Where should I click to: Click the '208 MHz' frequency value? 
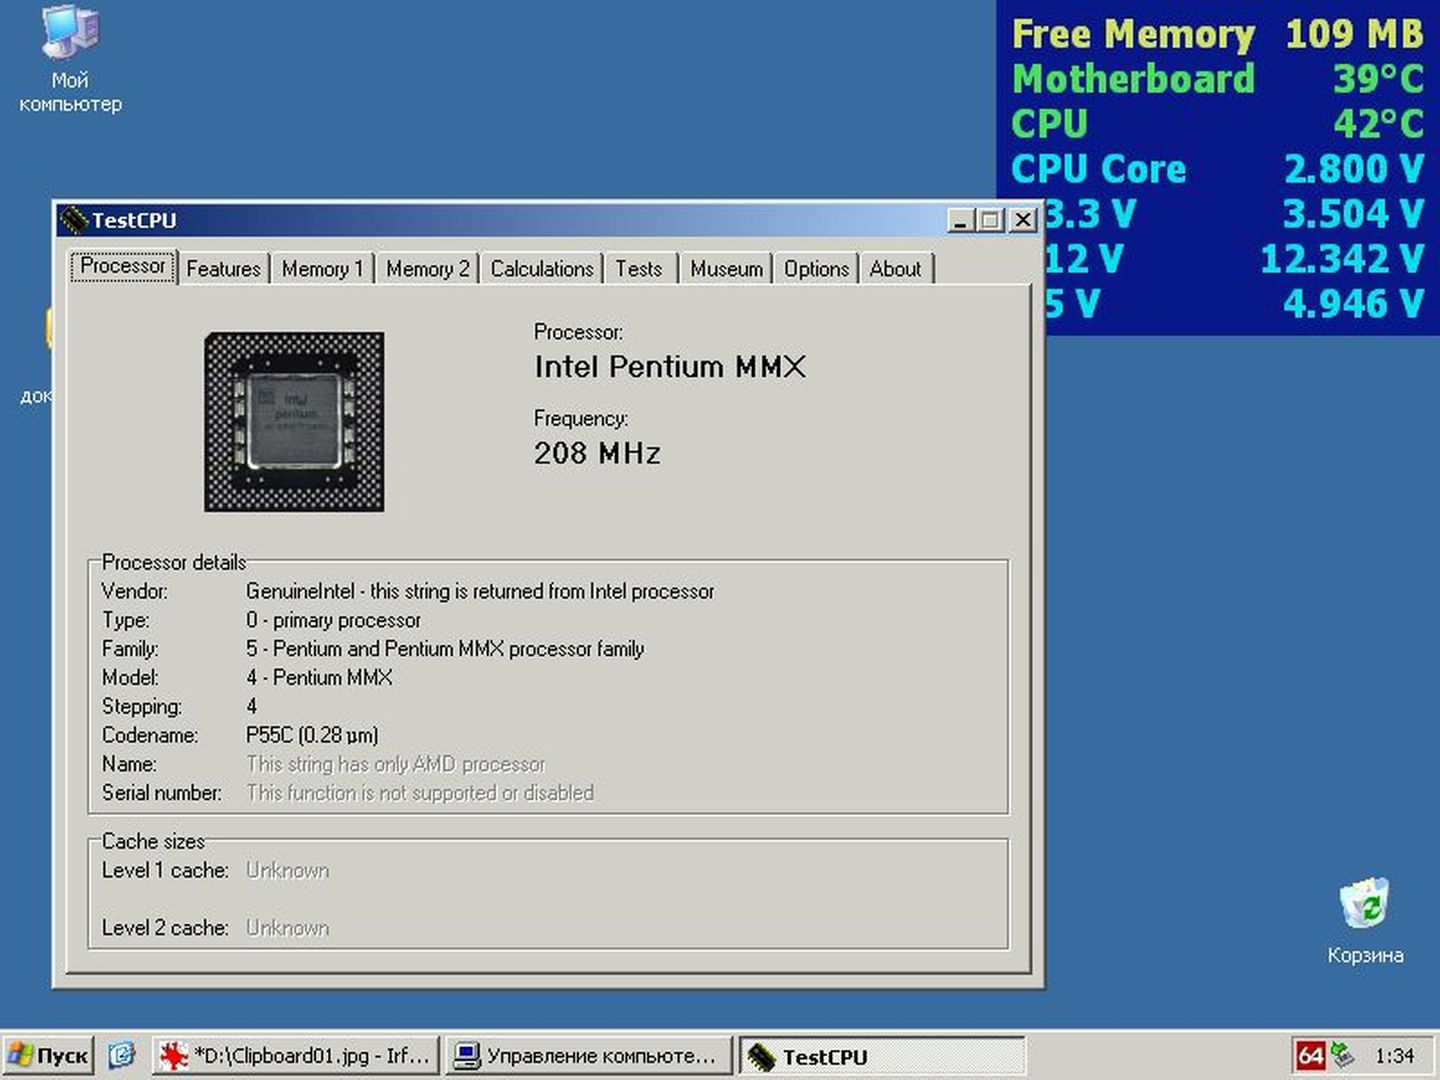(x=597, y=453)
